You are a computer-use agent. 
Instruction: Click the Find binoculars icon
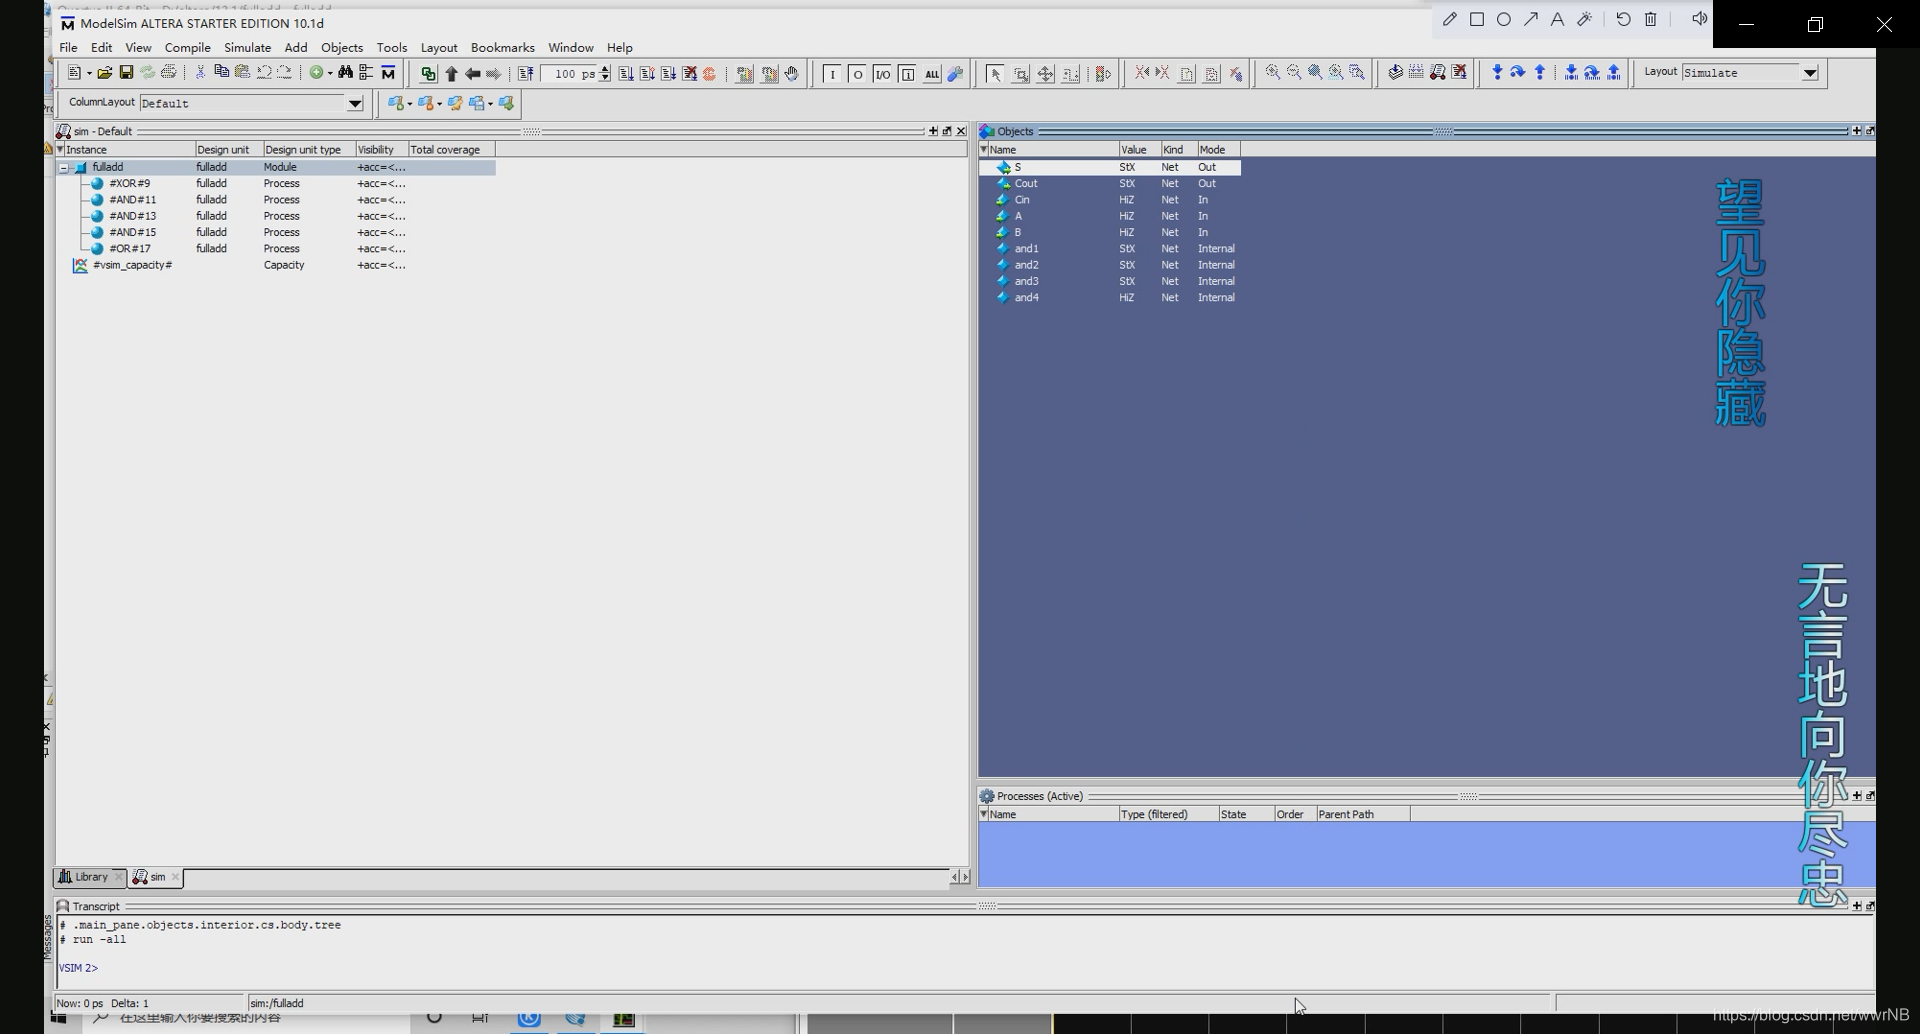(x=345, y=73)
